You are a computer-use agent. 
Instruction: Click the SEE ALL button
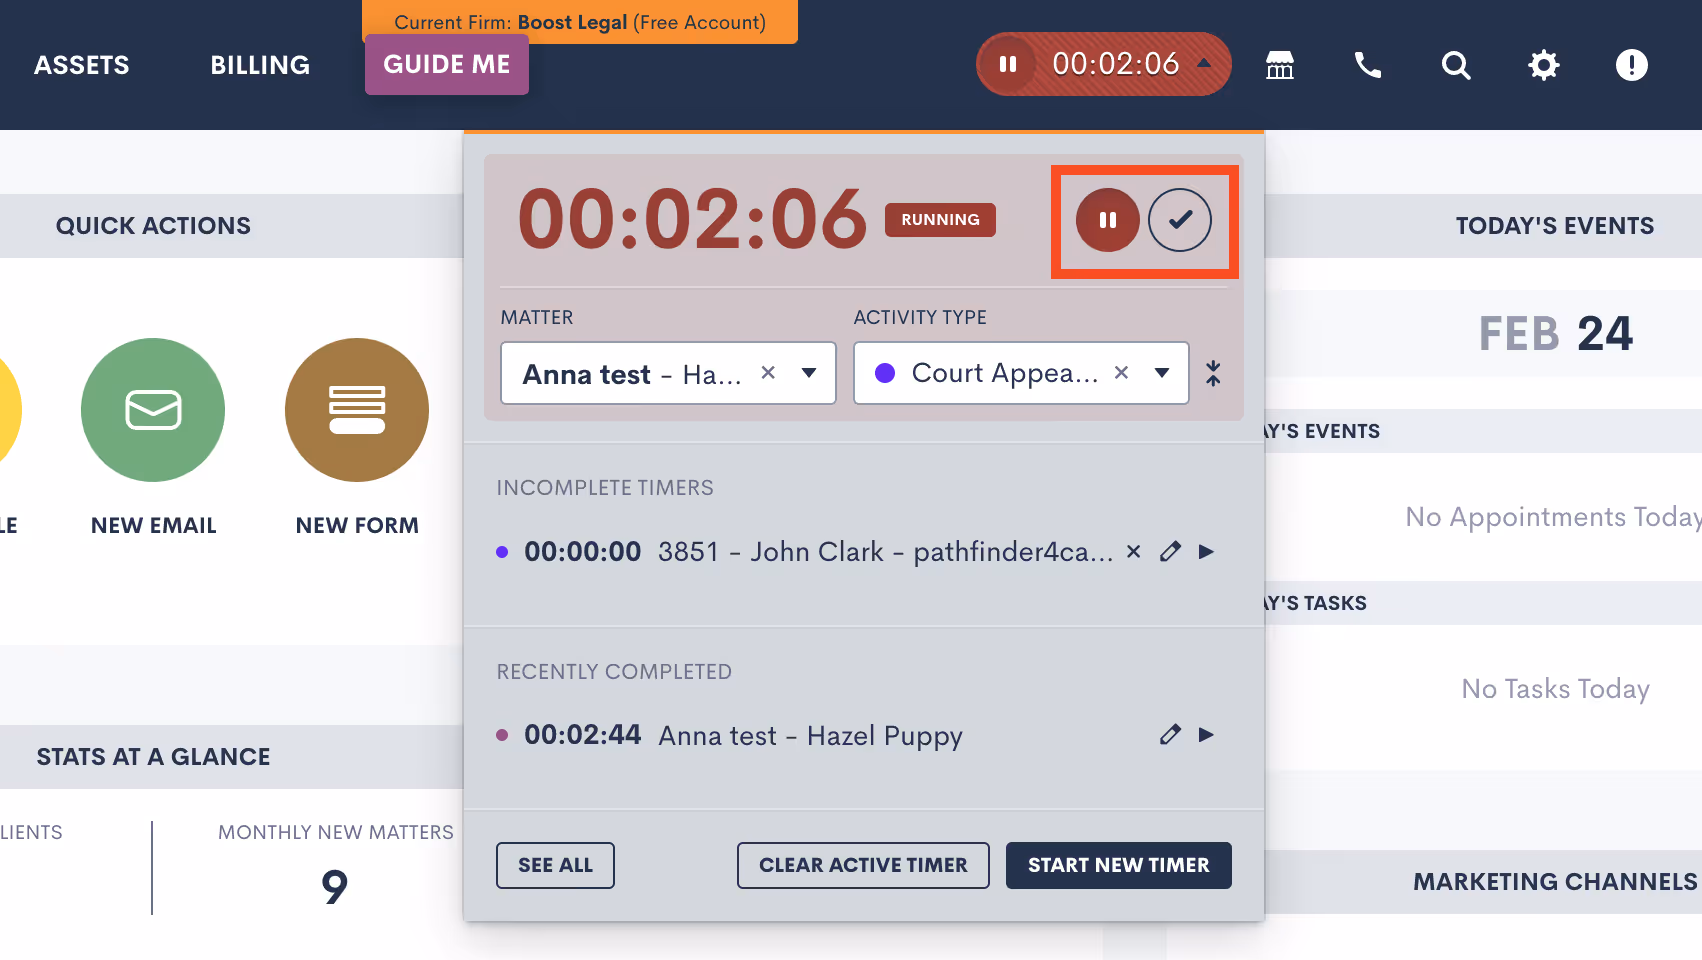(x=555, y=865)
